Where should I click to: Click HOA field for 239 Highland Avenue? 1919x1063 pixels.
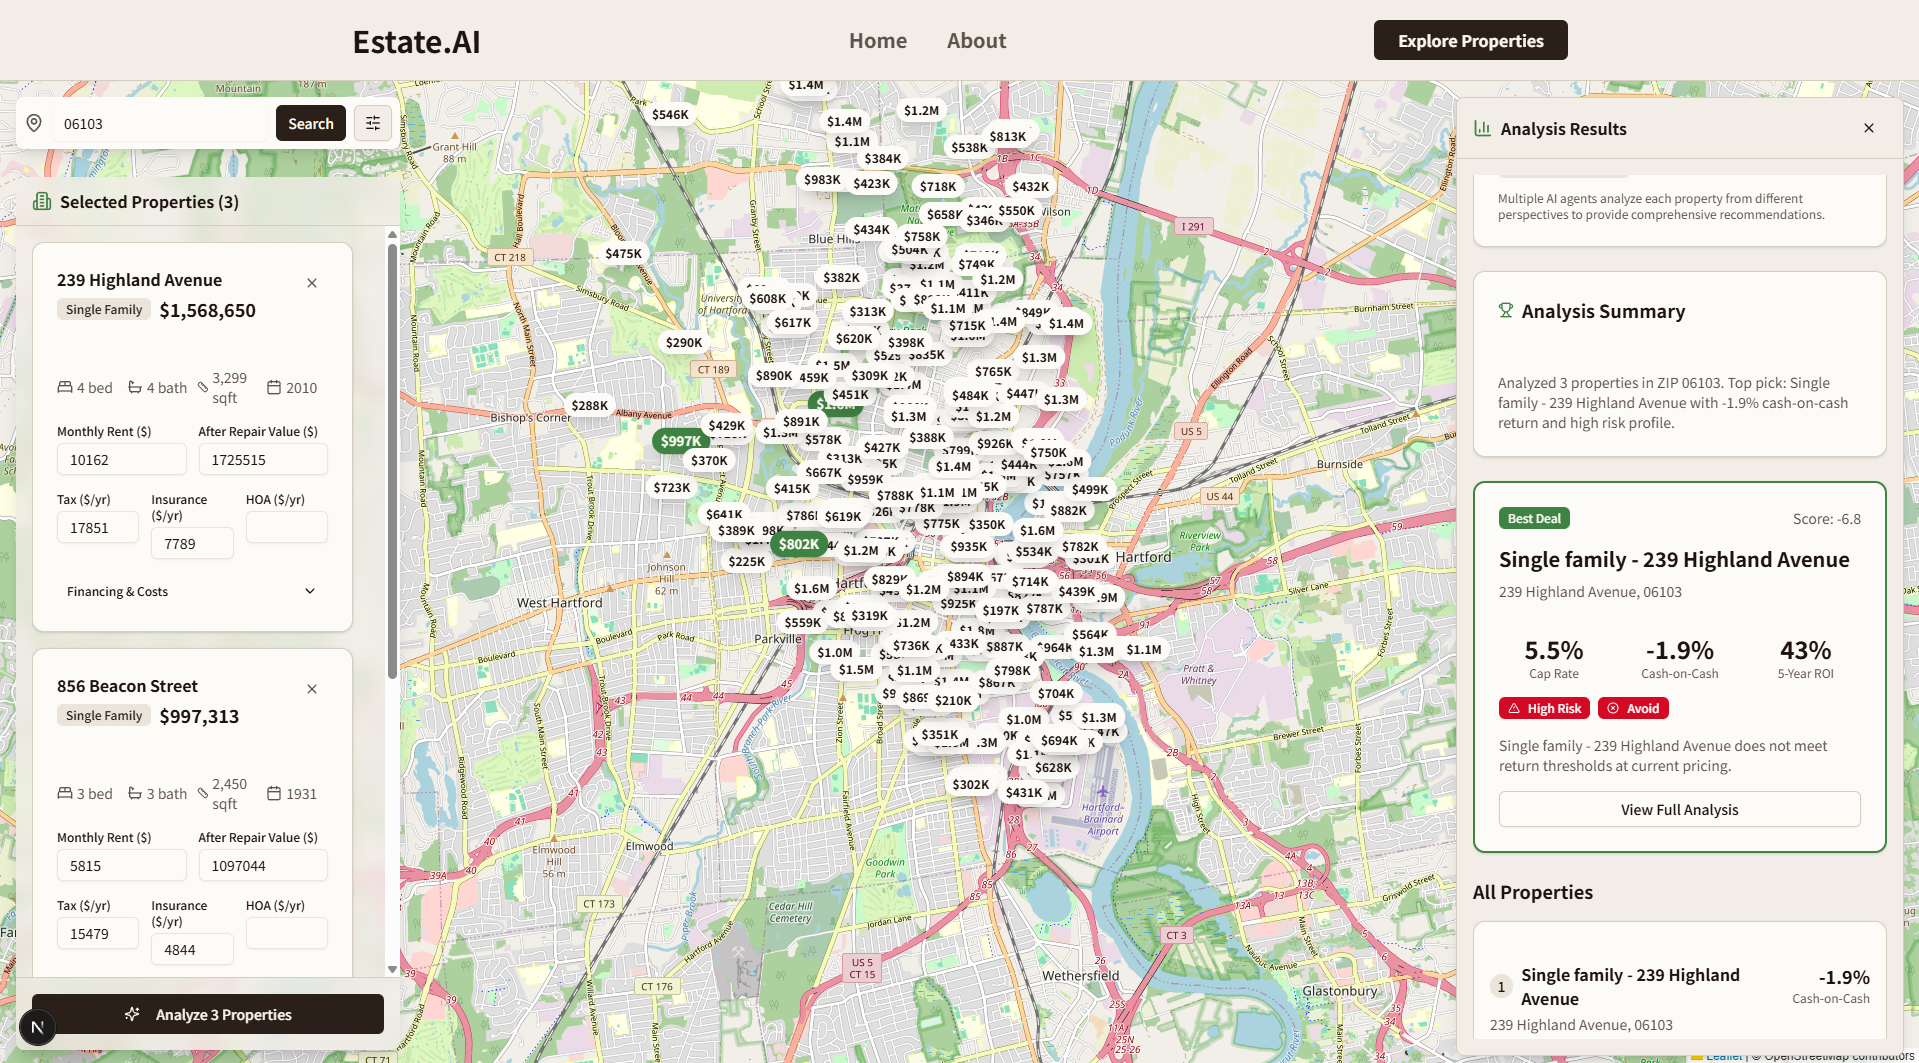pos(287,528)
